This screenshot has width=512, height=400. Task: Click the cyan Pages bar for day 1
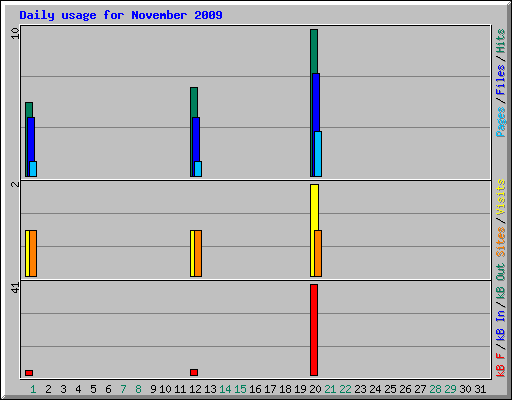[x=33, y=169]
